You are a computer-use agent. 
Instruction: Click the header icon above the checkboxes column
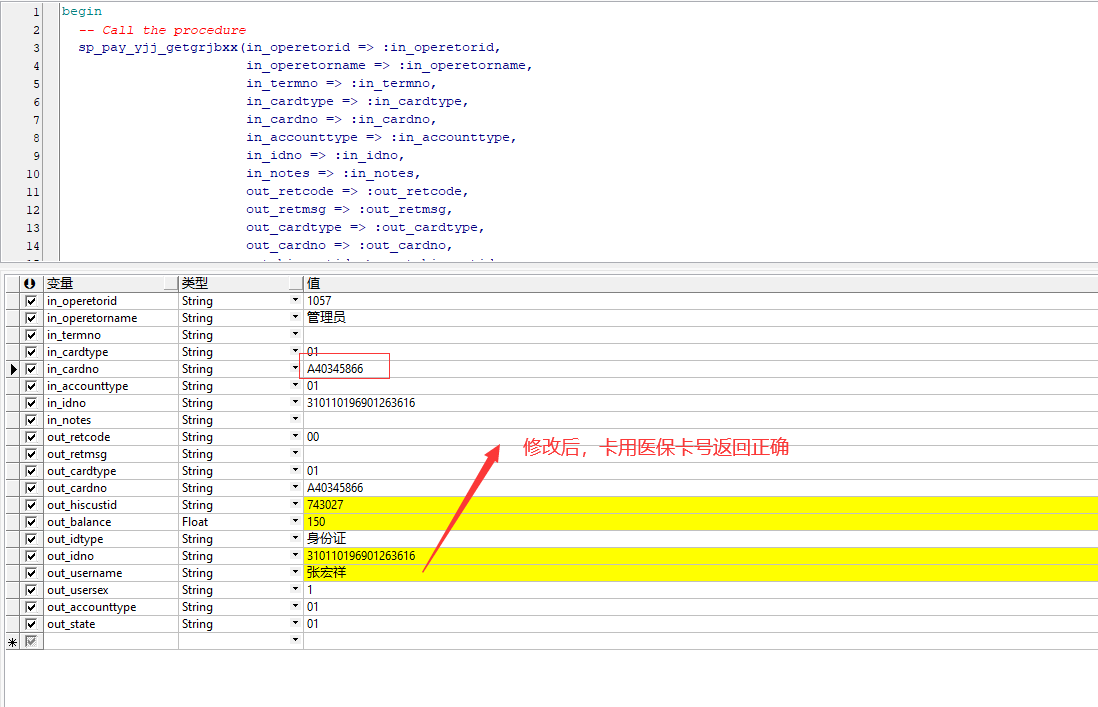tap(29, 284)
